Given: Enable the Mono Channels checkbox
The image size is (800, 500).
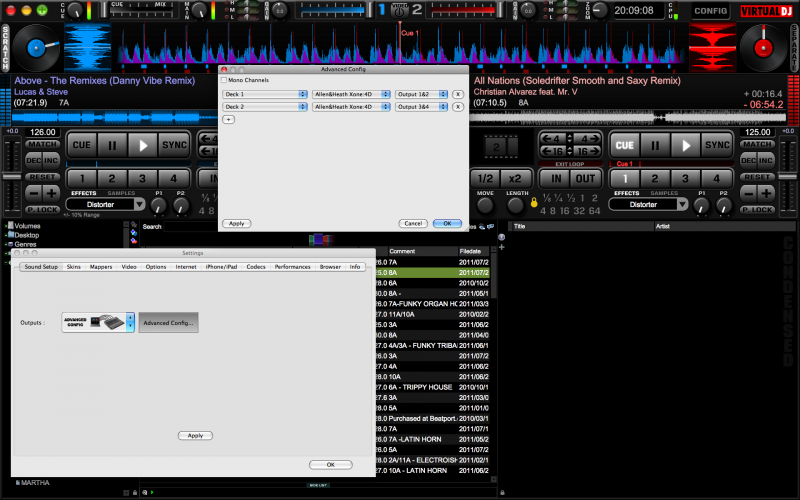Looking at the screenshot, I should pyautogui.click(x=225, y=80).
